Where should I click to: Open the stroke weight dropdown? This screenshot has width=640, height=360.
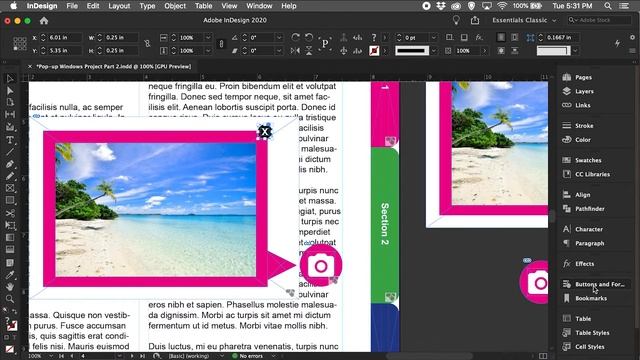[434, 37]
